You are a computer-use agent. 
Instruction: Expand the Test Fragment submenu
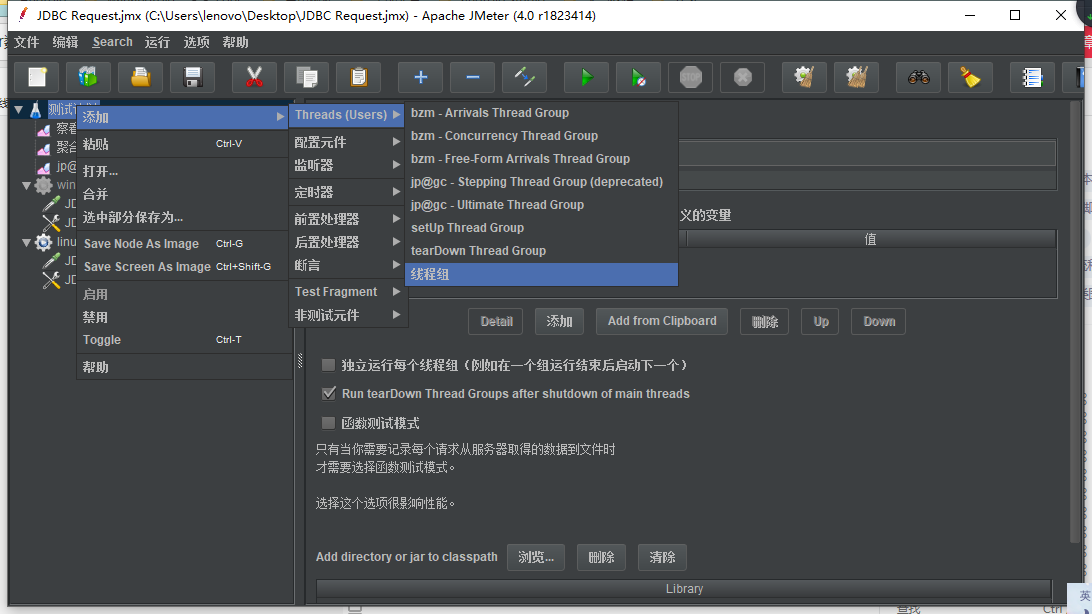(347, 292)
